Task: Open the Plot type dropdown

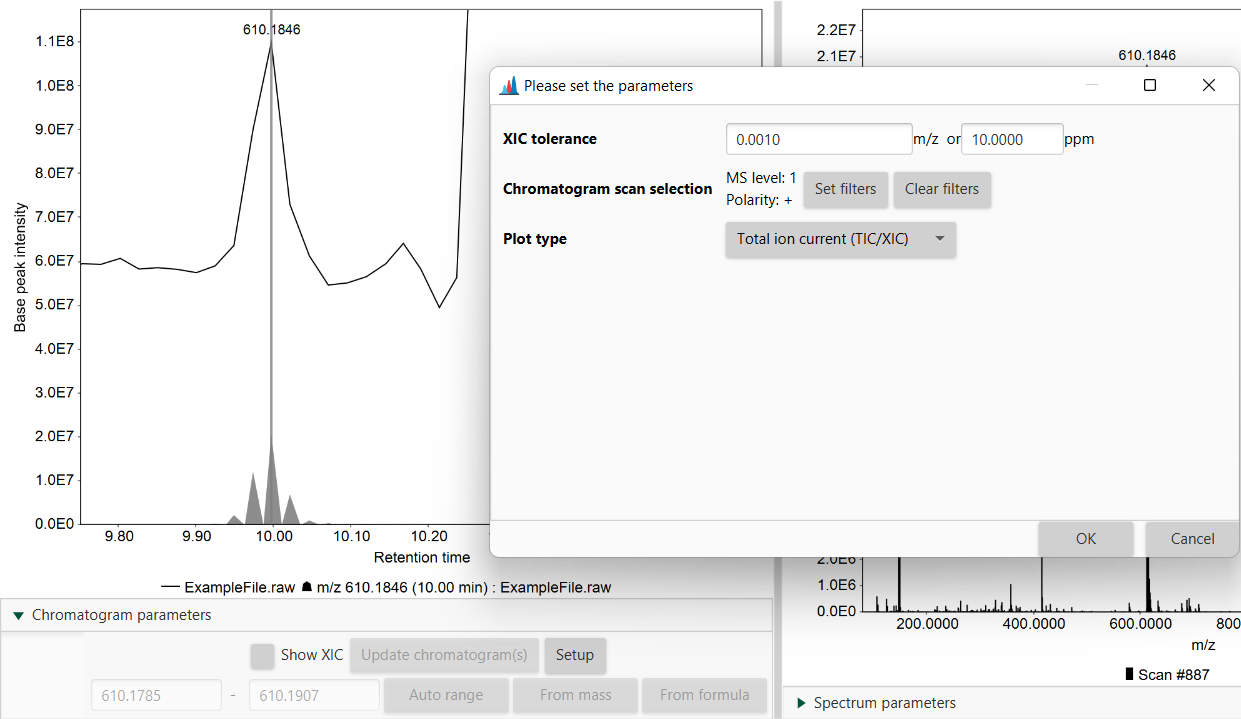Action: pyautogui.click(x=840, y=239)
